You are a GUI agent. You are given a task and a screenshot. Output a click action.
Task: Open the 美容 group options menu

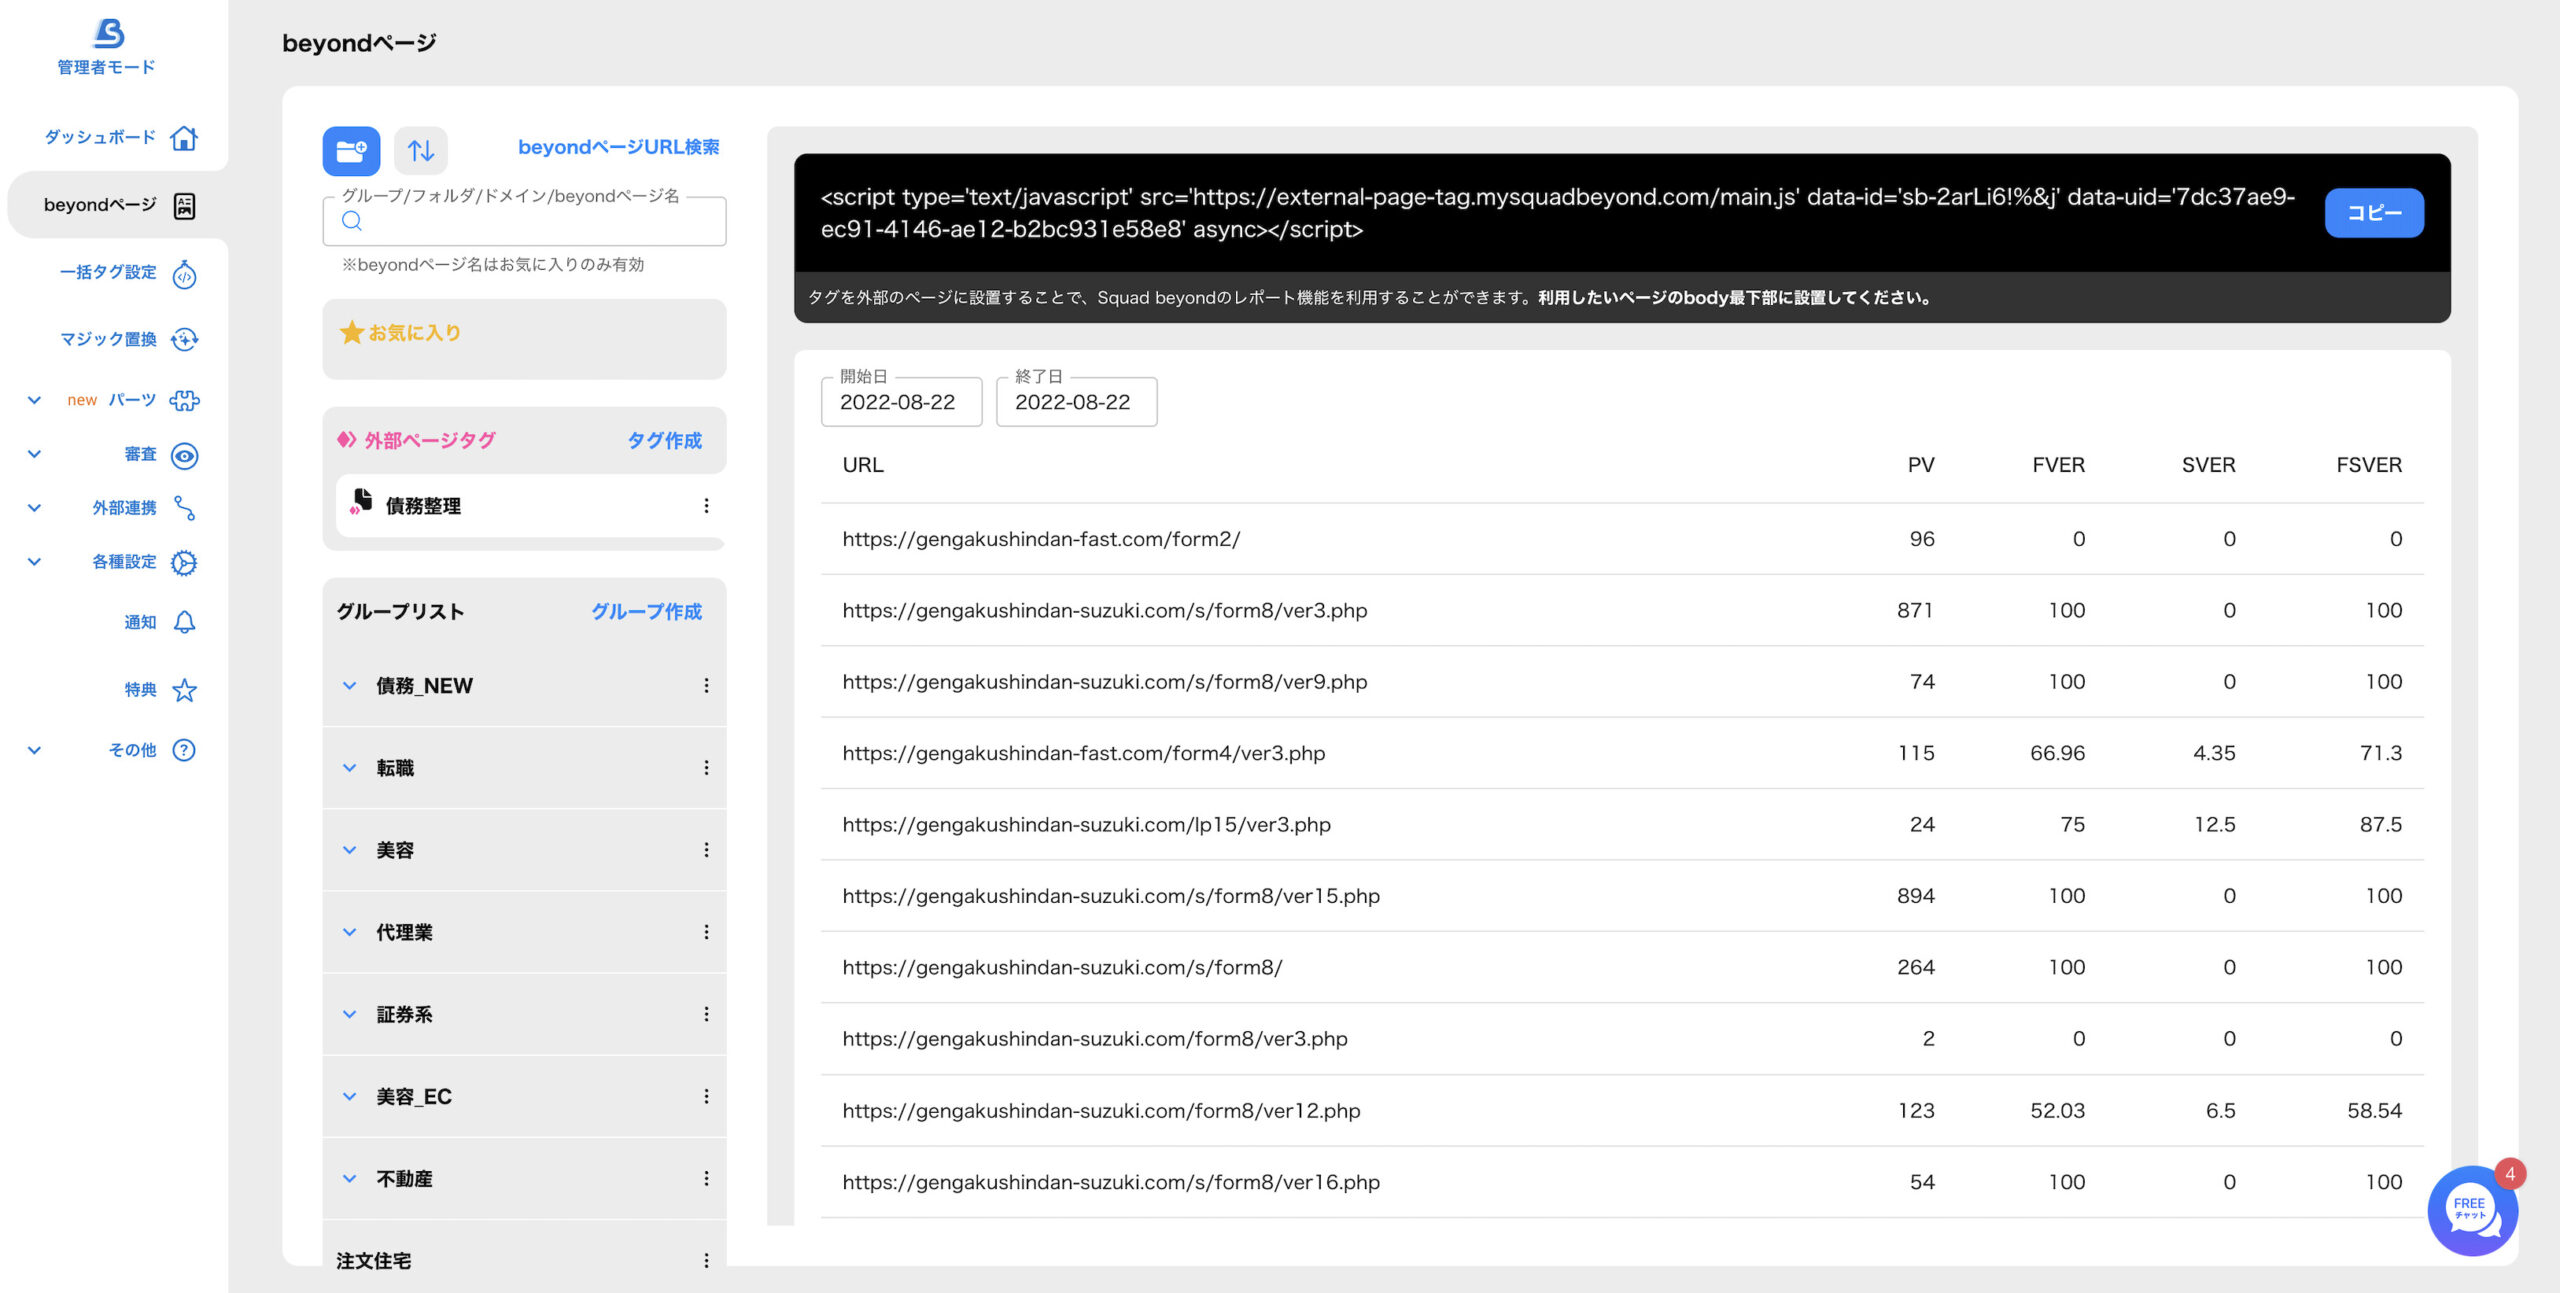[x=706, y=850]
